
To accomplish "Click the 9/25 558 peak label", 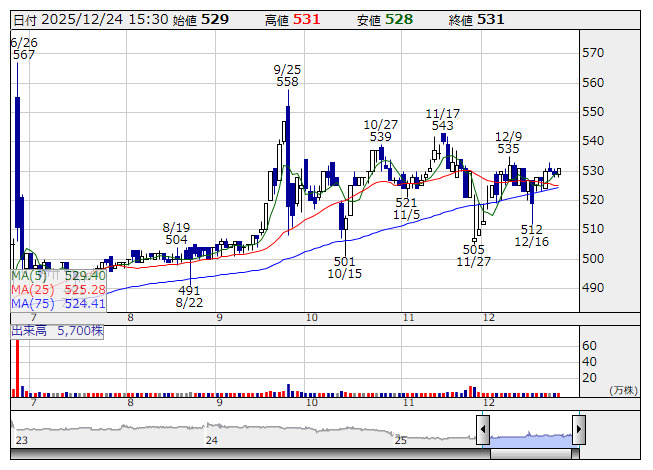I will [287, 75].
